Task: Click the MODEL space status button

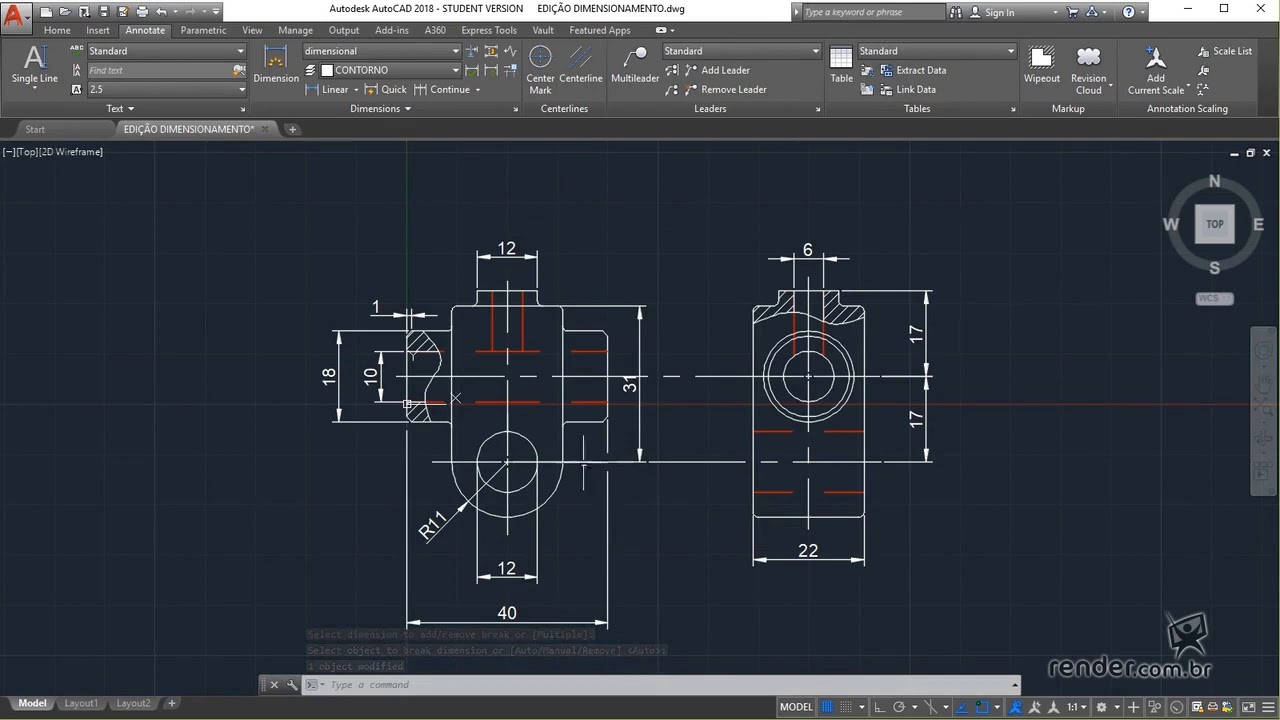Action: pyautogui.click(x=796, y=707)
